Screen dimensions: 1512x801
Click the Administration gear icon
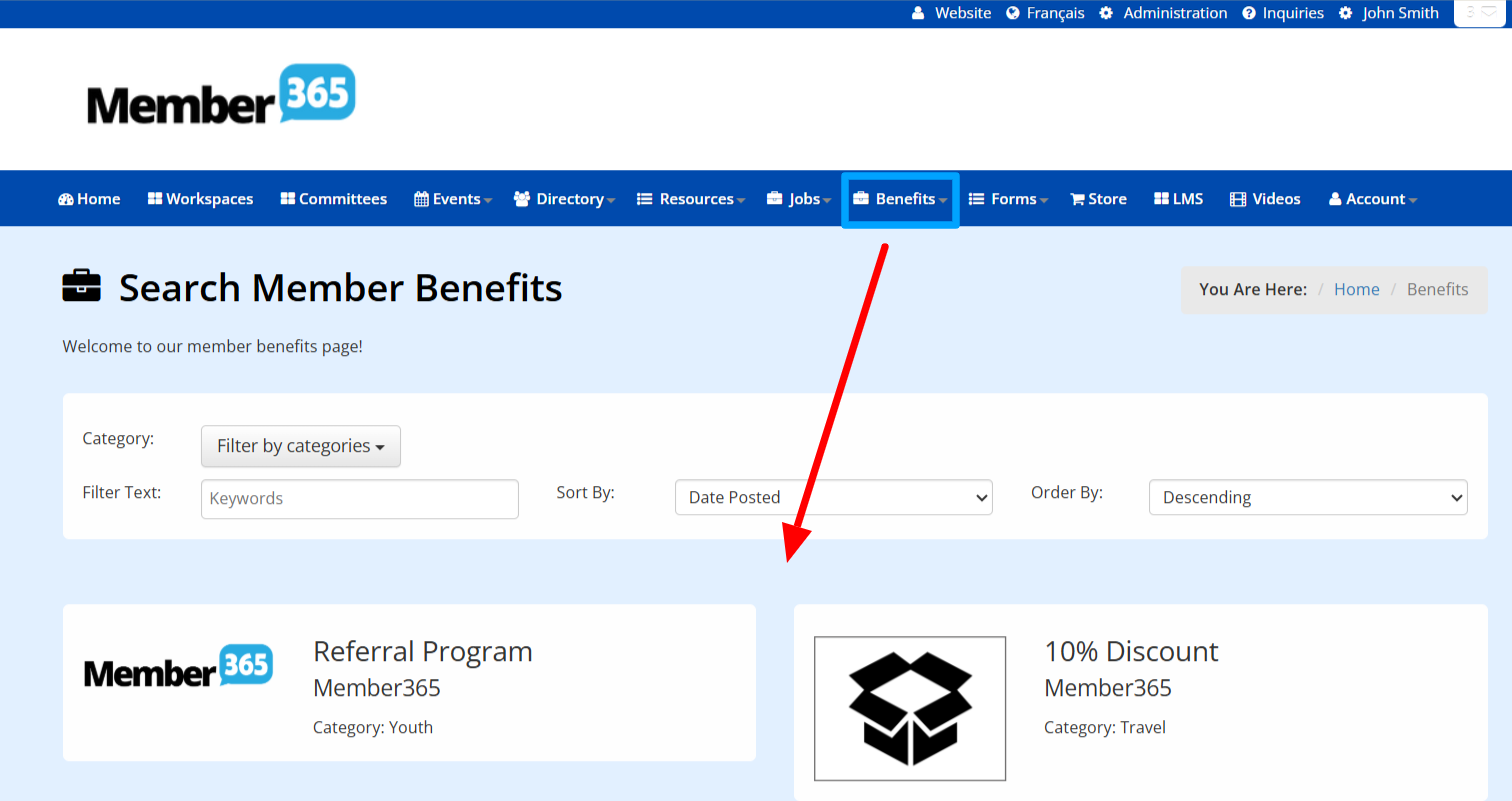1106,13
